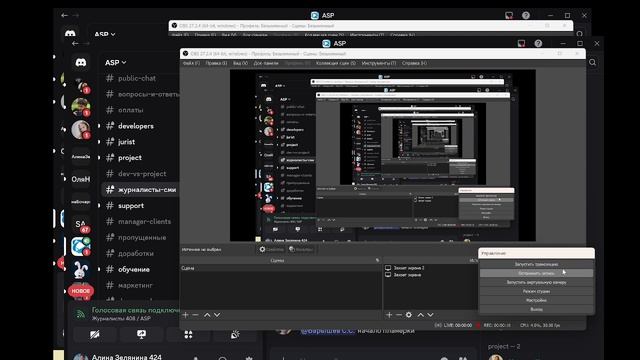
Task: Click the red НОВОЕ badge in the server list
Action: click(x=81, y=291)
